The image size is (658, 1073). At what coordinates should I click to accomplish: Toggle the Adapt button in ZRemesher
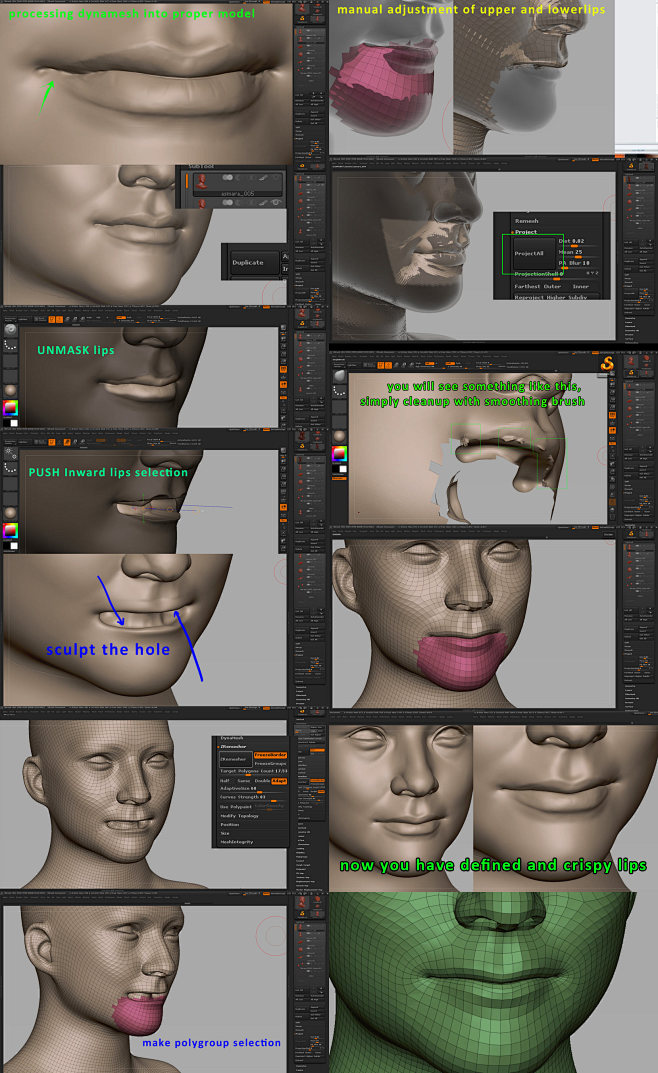point(279,781)
